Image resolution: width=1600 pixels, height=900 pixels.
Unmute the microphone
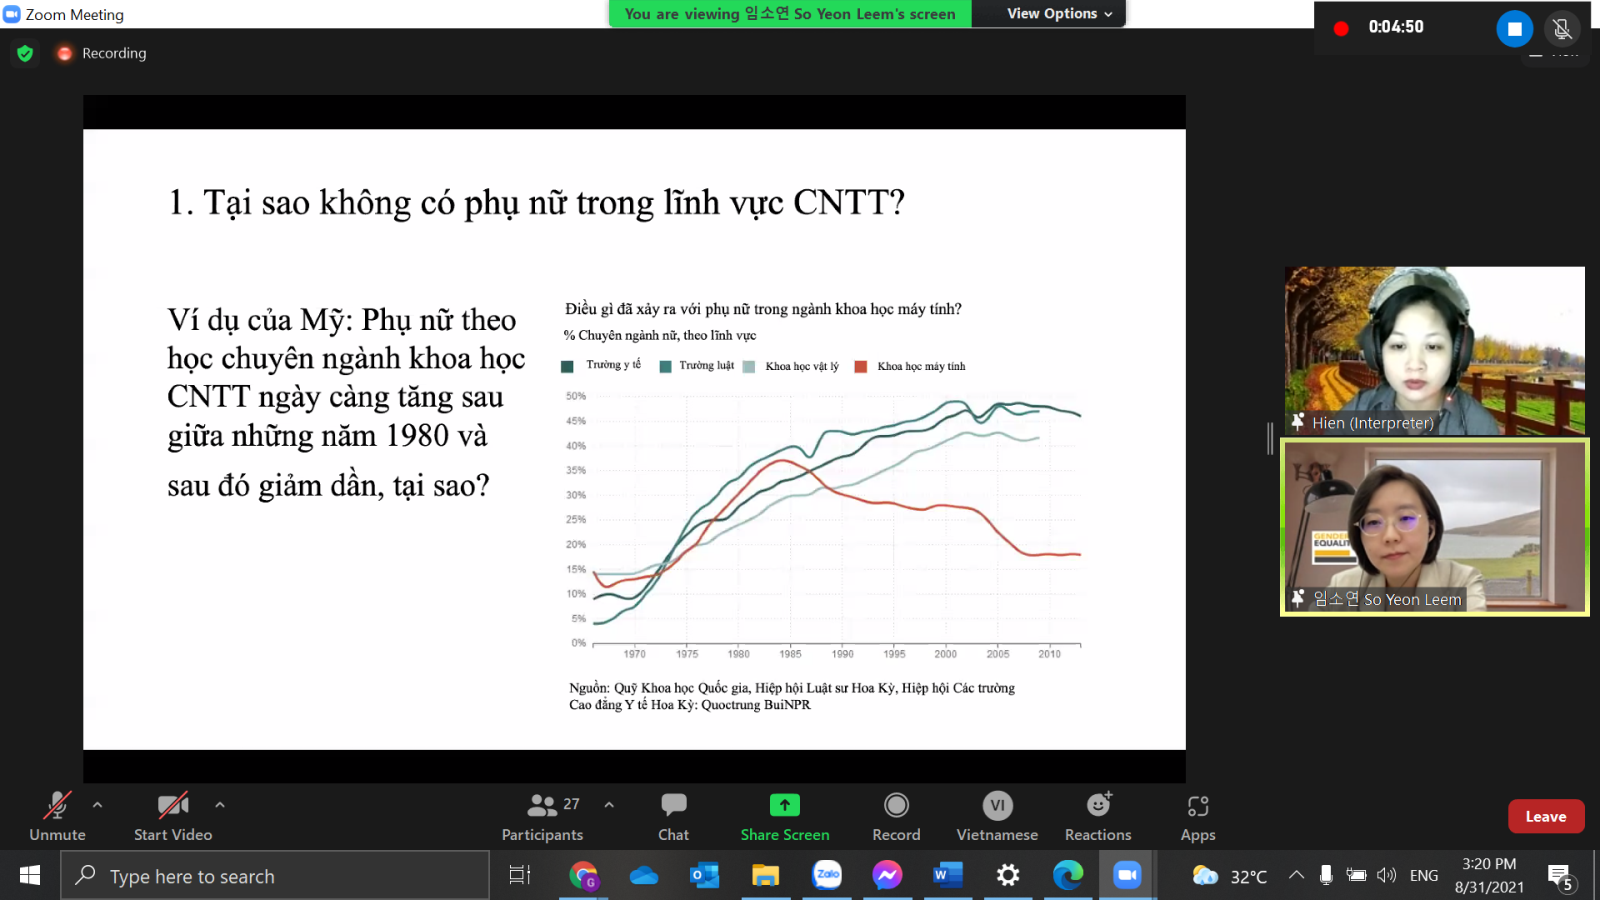click(x=57, y=816)
